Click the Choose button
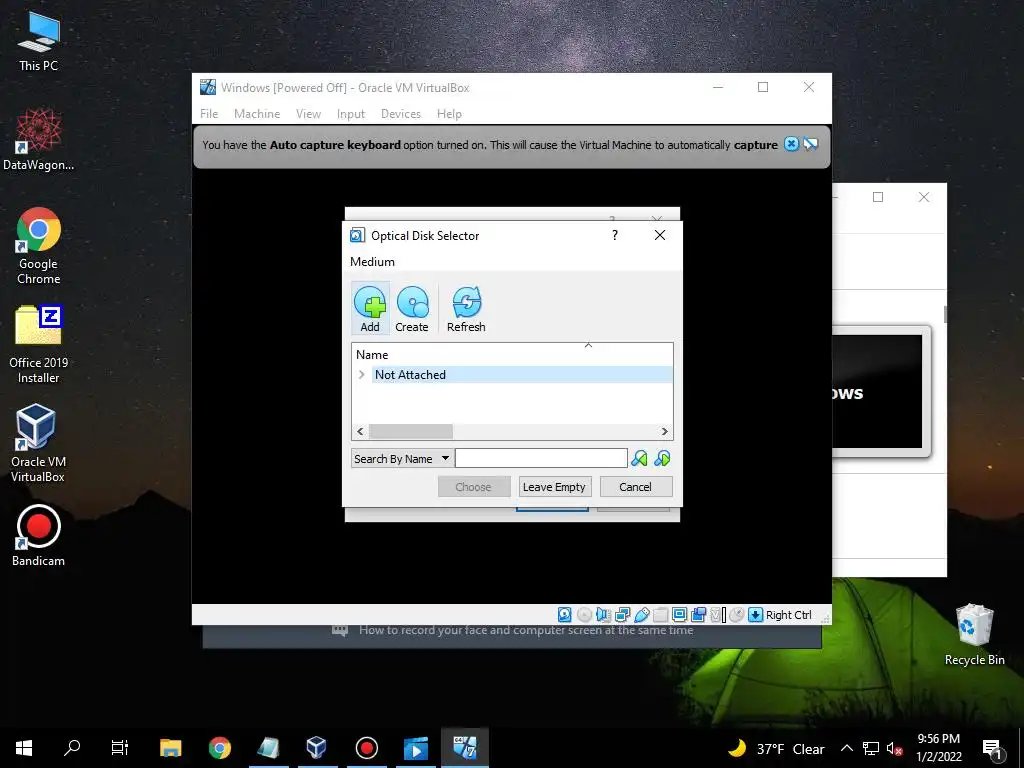The width and height of the screenshot is (1024, 768). pyautogui.click(x=473, y=487)
